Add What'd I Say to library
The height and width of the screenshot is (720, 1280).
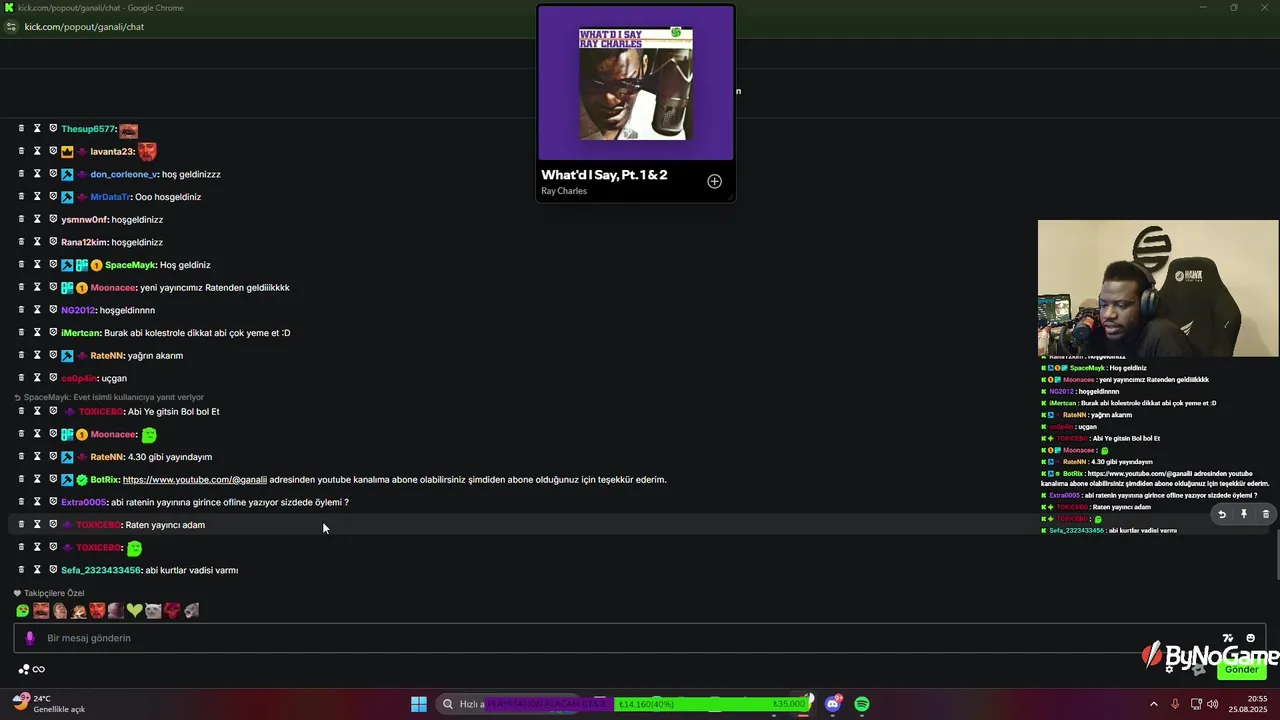(714, 181)
